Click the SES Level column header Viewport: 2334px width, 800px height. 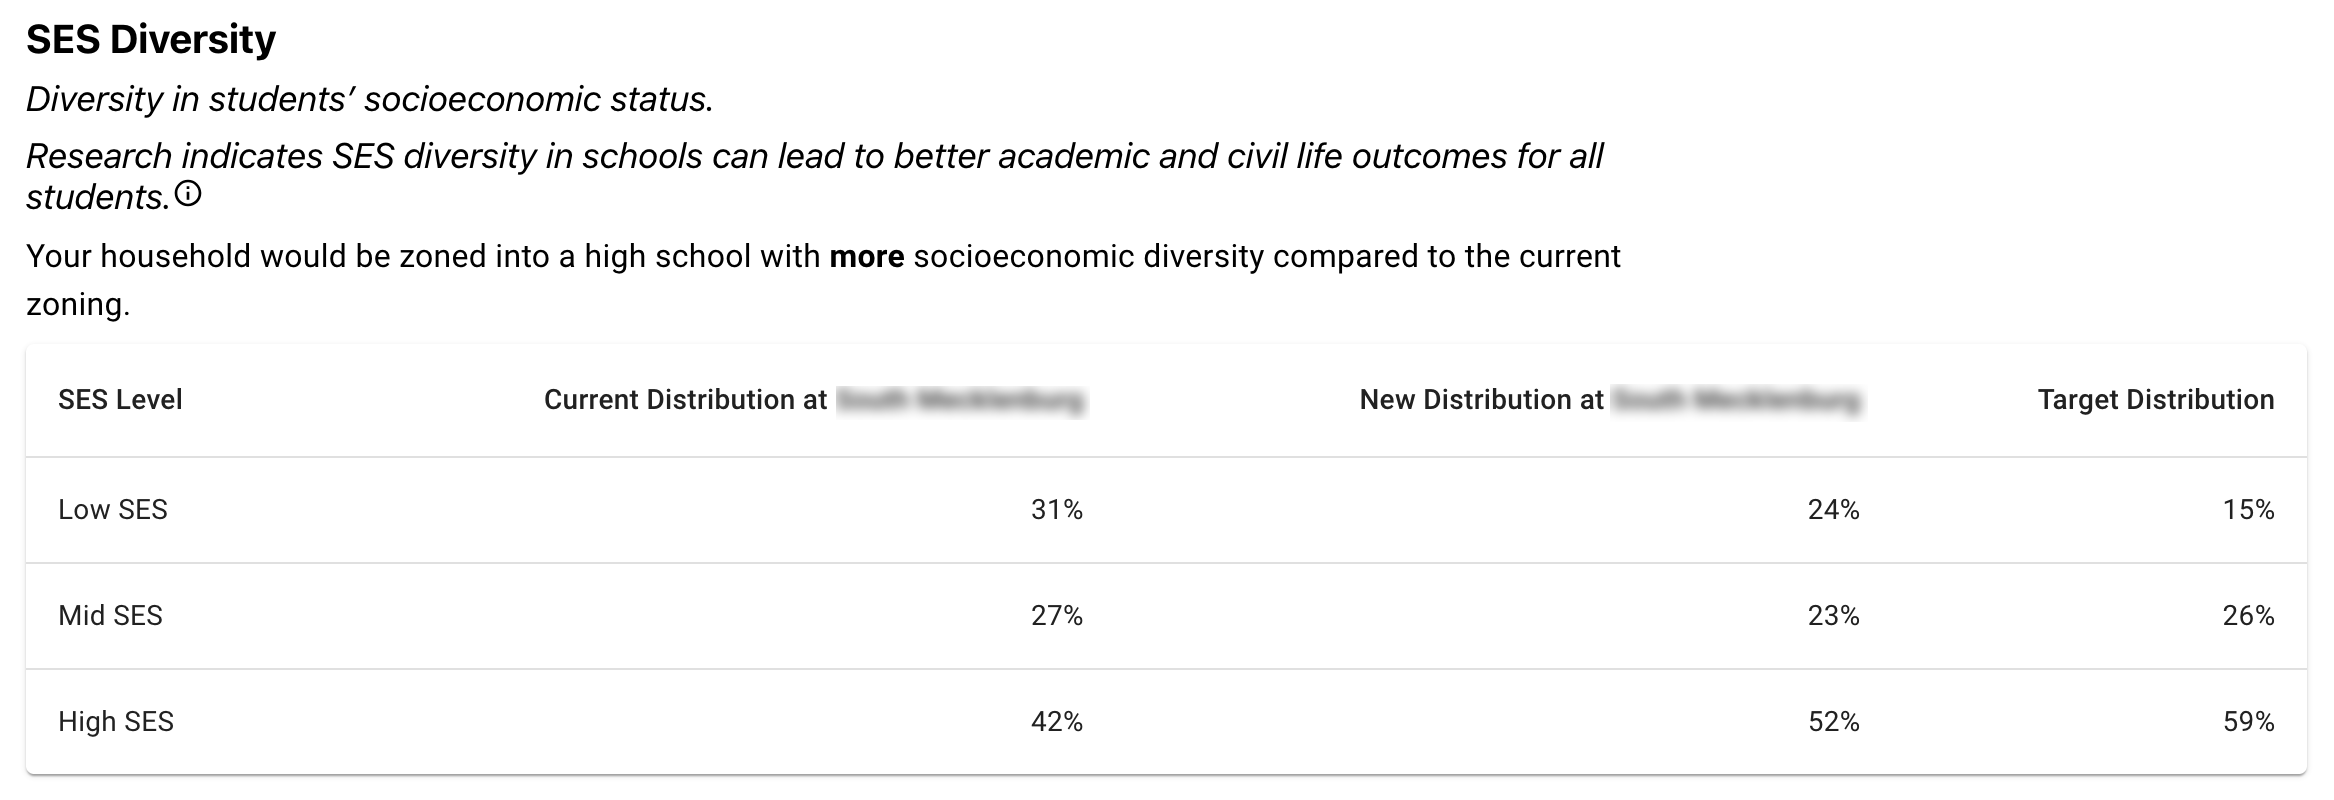(x=120, y=400)
